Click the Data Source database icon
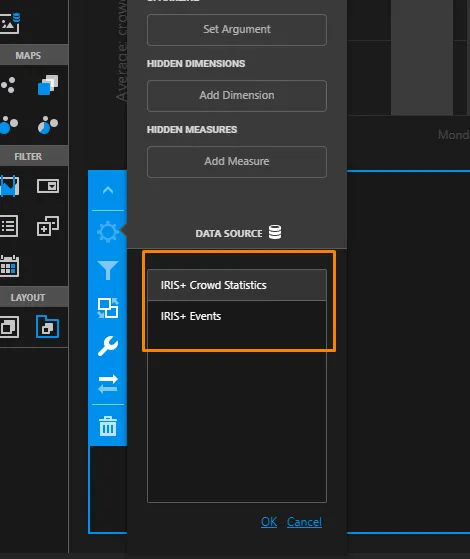The height and width of the screenshot is (559, 470). pyautogui.click(x=275, y=232)
